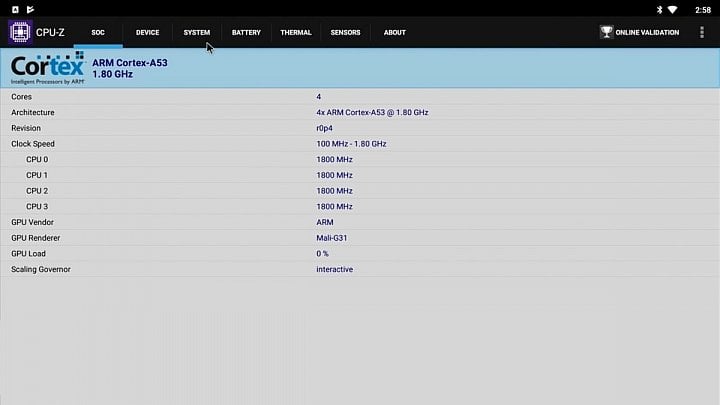Select the CPU 1 row label
This screenshot has height=405, width=720.
(37, 175)
